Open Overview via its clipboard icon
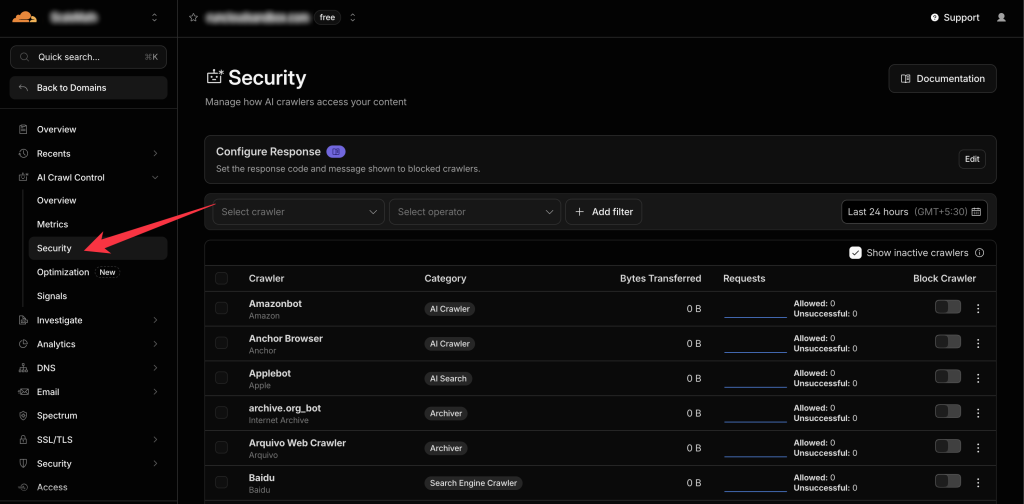 tap(24, 129)
